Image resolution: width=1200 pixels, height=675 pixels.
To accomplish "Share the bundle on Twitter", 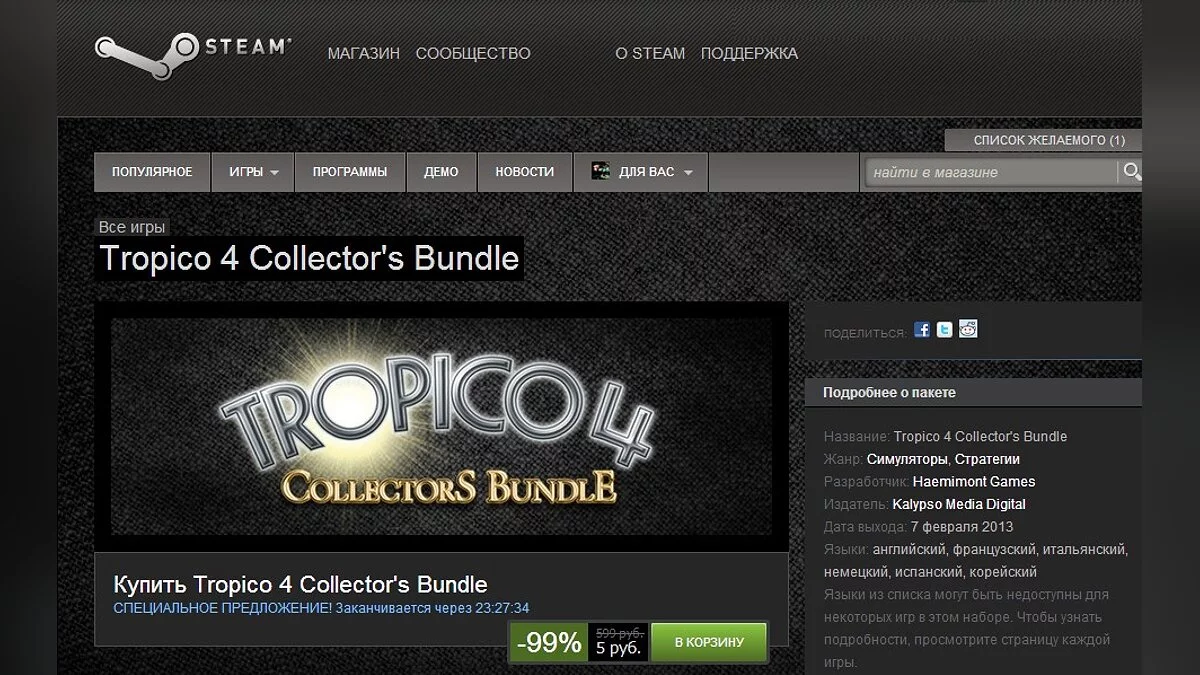I will pyautogui.click(x=945, y=330).
